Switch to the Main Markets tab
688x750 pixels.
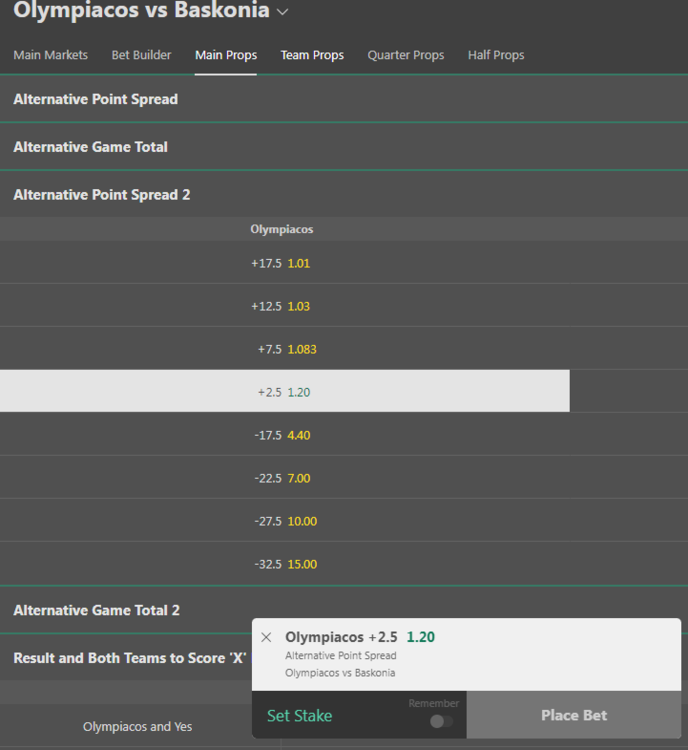click(x=51, y=55)
